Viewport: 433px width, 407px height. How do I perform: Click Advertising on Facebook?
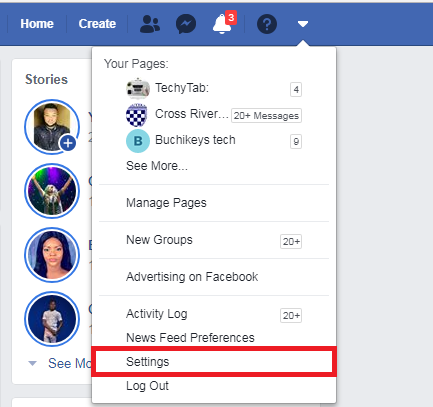tap(192, 277)
